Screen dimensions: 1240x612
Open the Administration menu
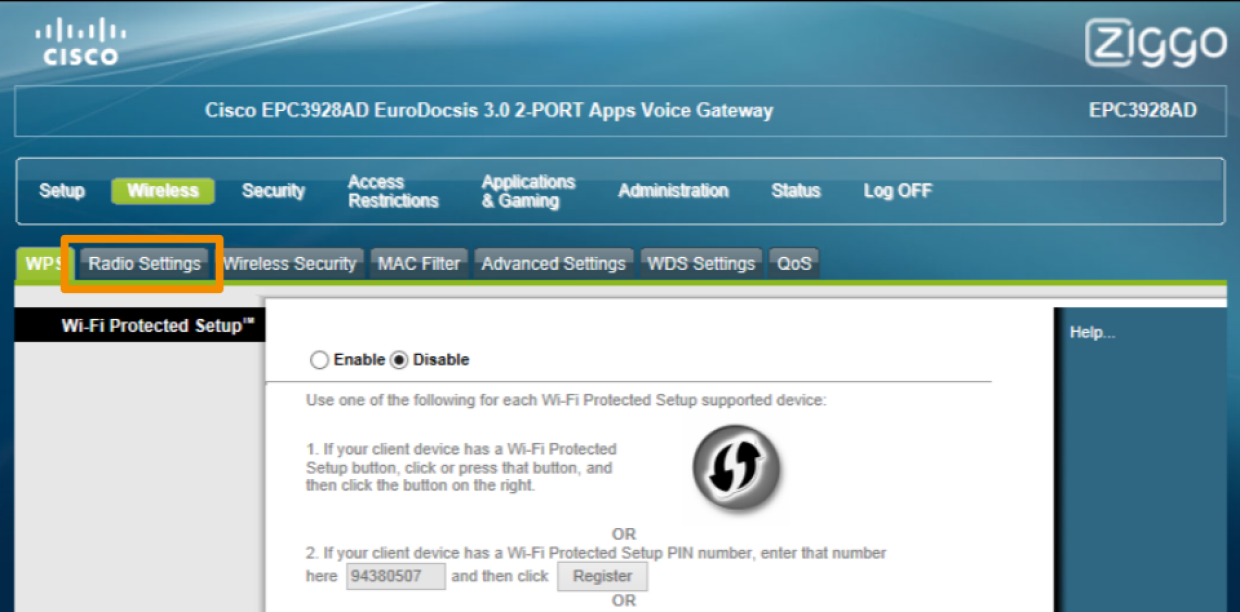(673, 191)
